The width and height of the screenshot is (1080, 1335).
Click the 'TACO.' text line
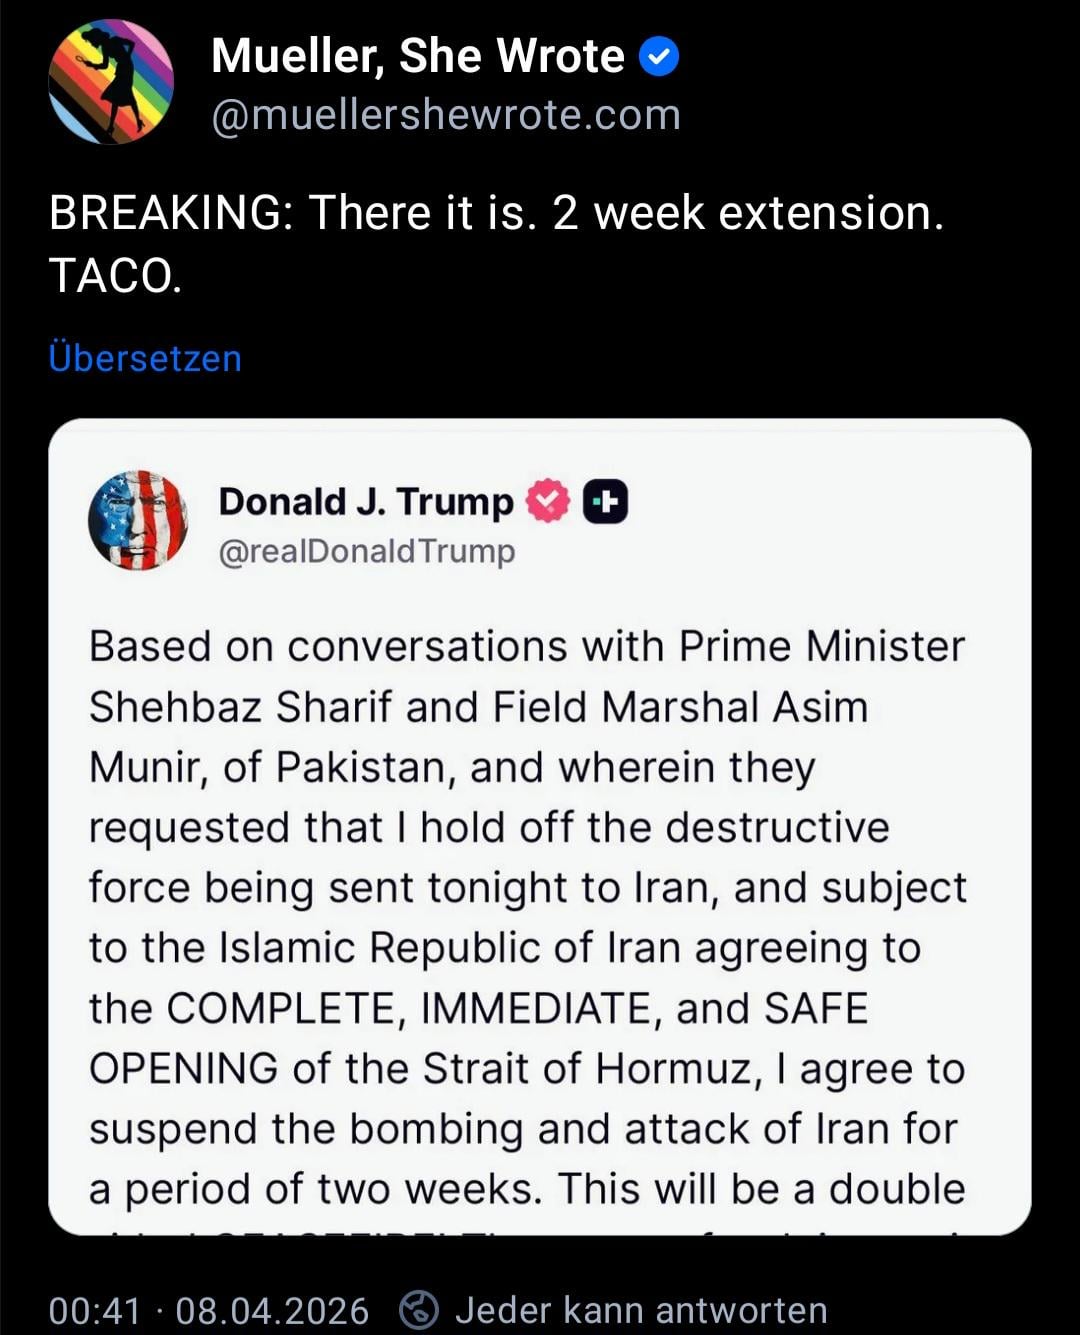coord(115,276)
